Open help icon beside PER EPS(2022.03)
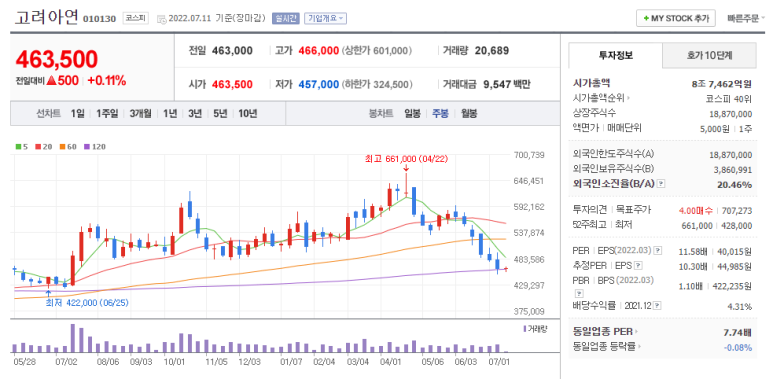This screenshot has height=379, width=773. click(658, 251)
